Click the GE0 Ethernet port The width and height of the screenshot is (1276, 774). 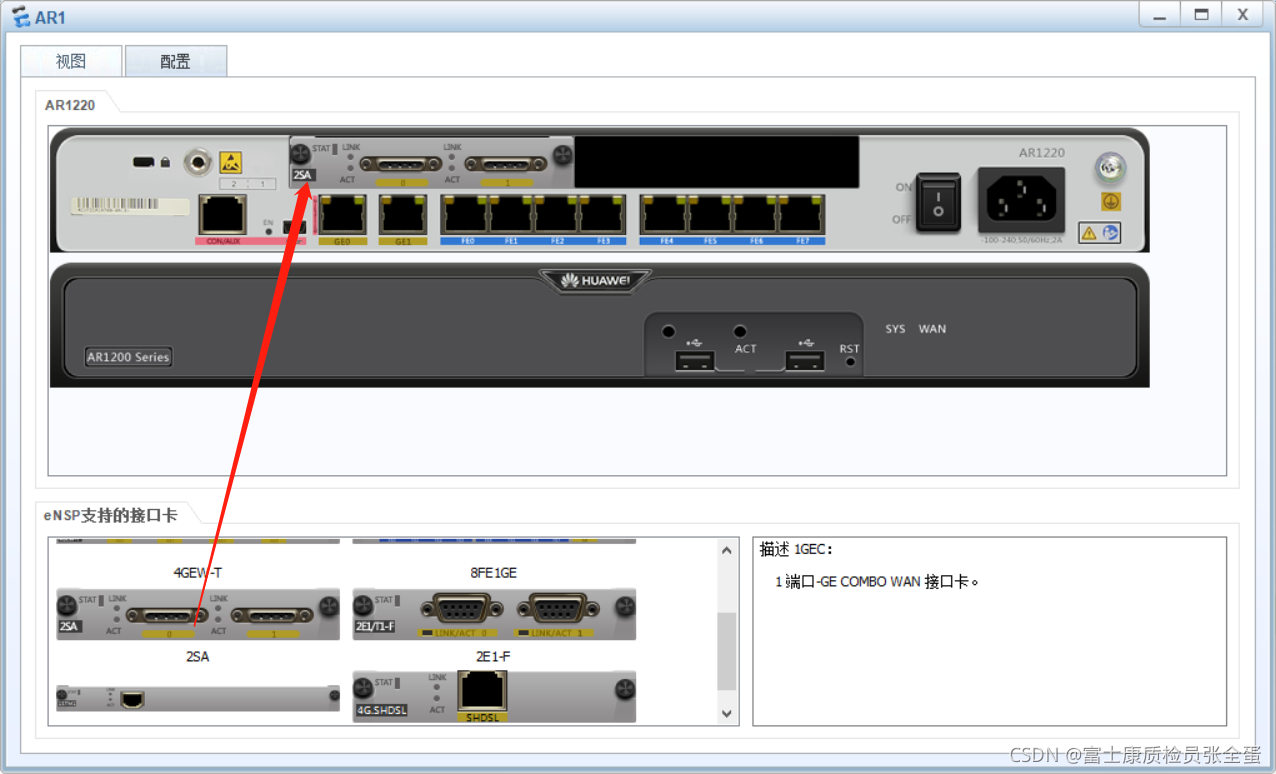pos(342,214)
